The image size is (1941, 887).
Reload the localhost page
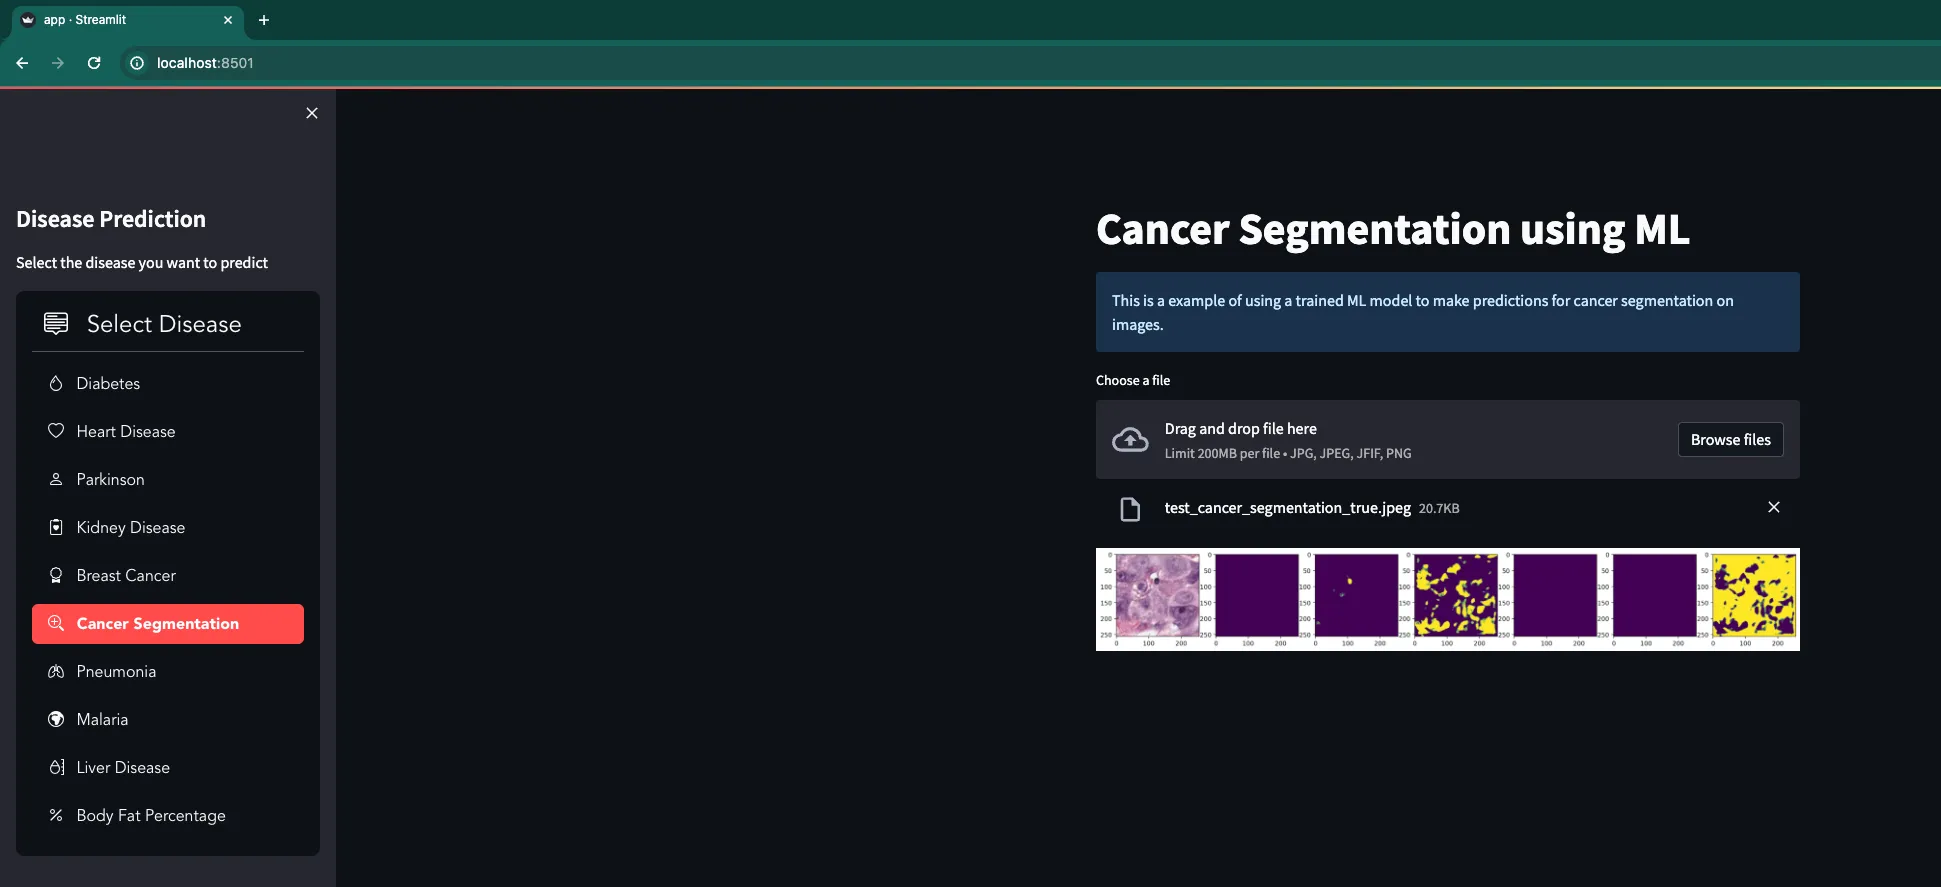tap(94, 63)
